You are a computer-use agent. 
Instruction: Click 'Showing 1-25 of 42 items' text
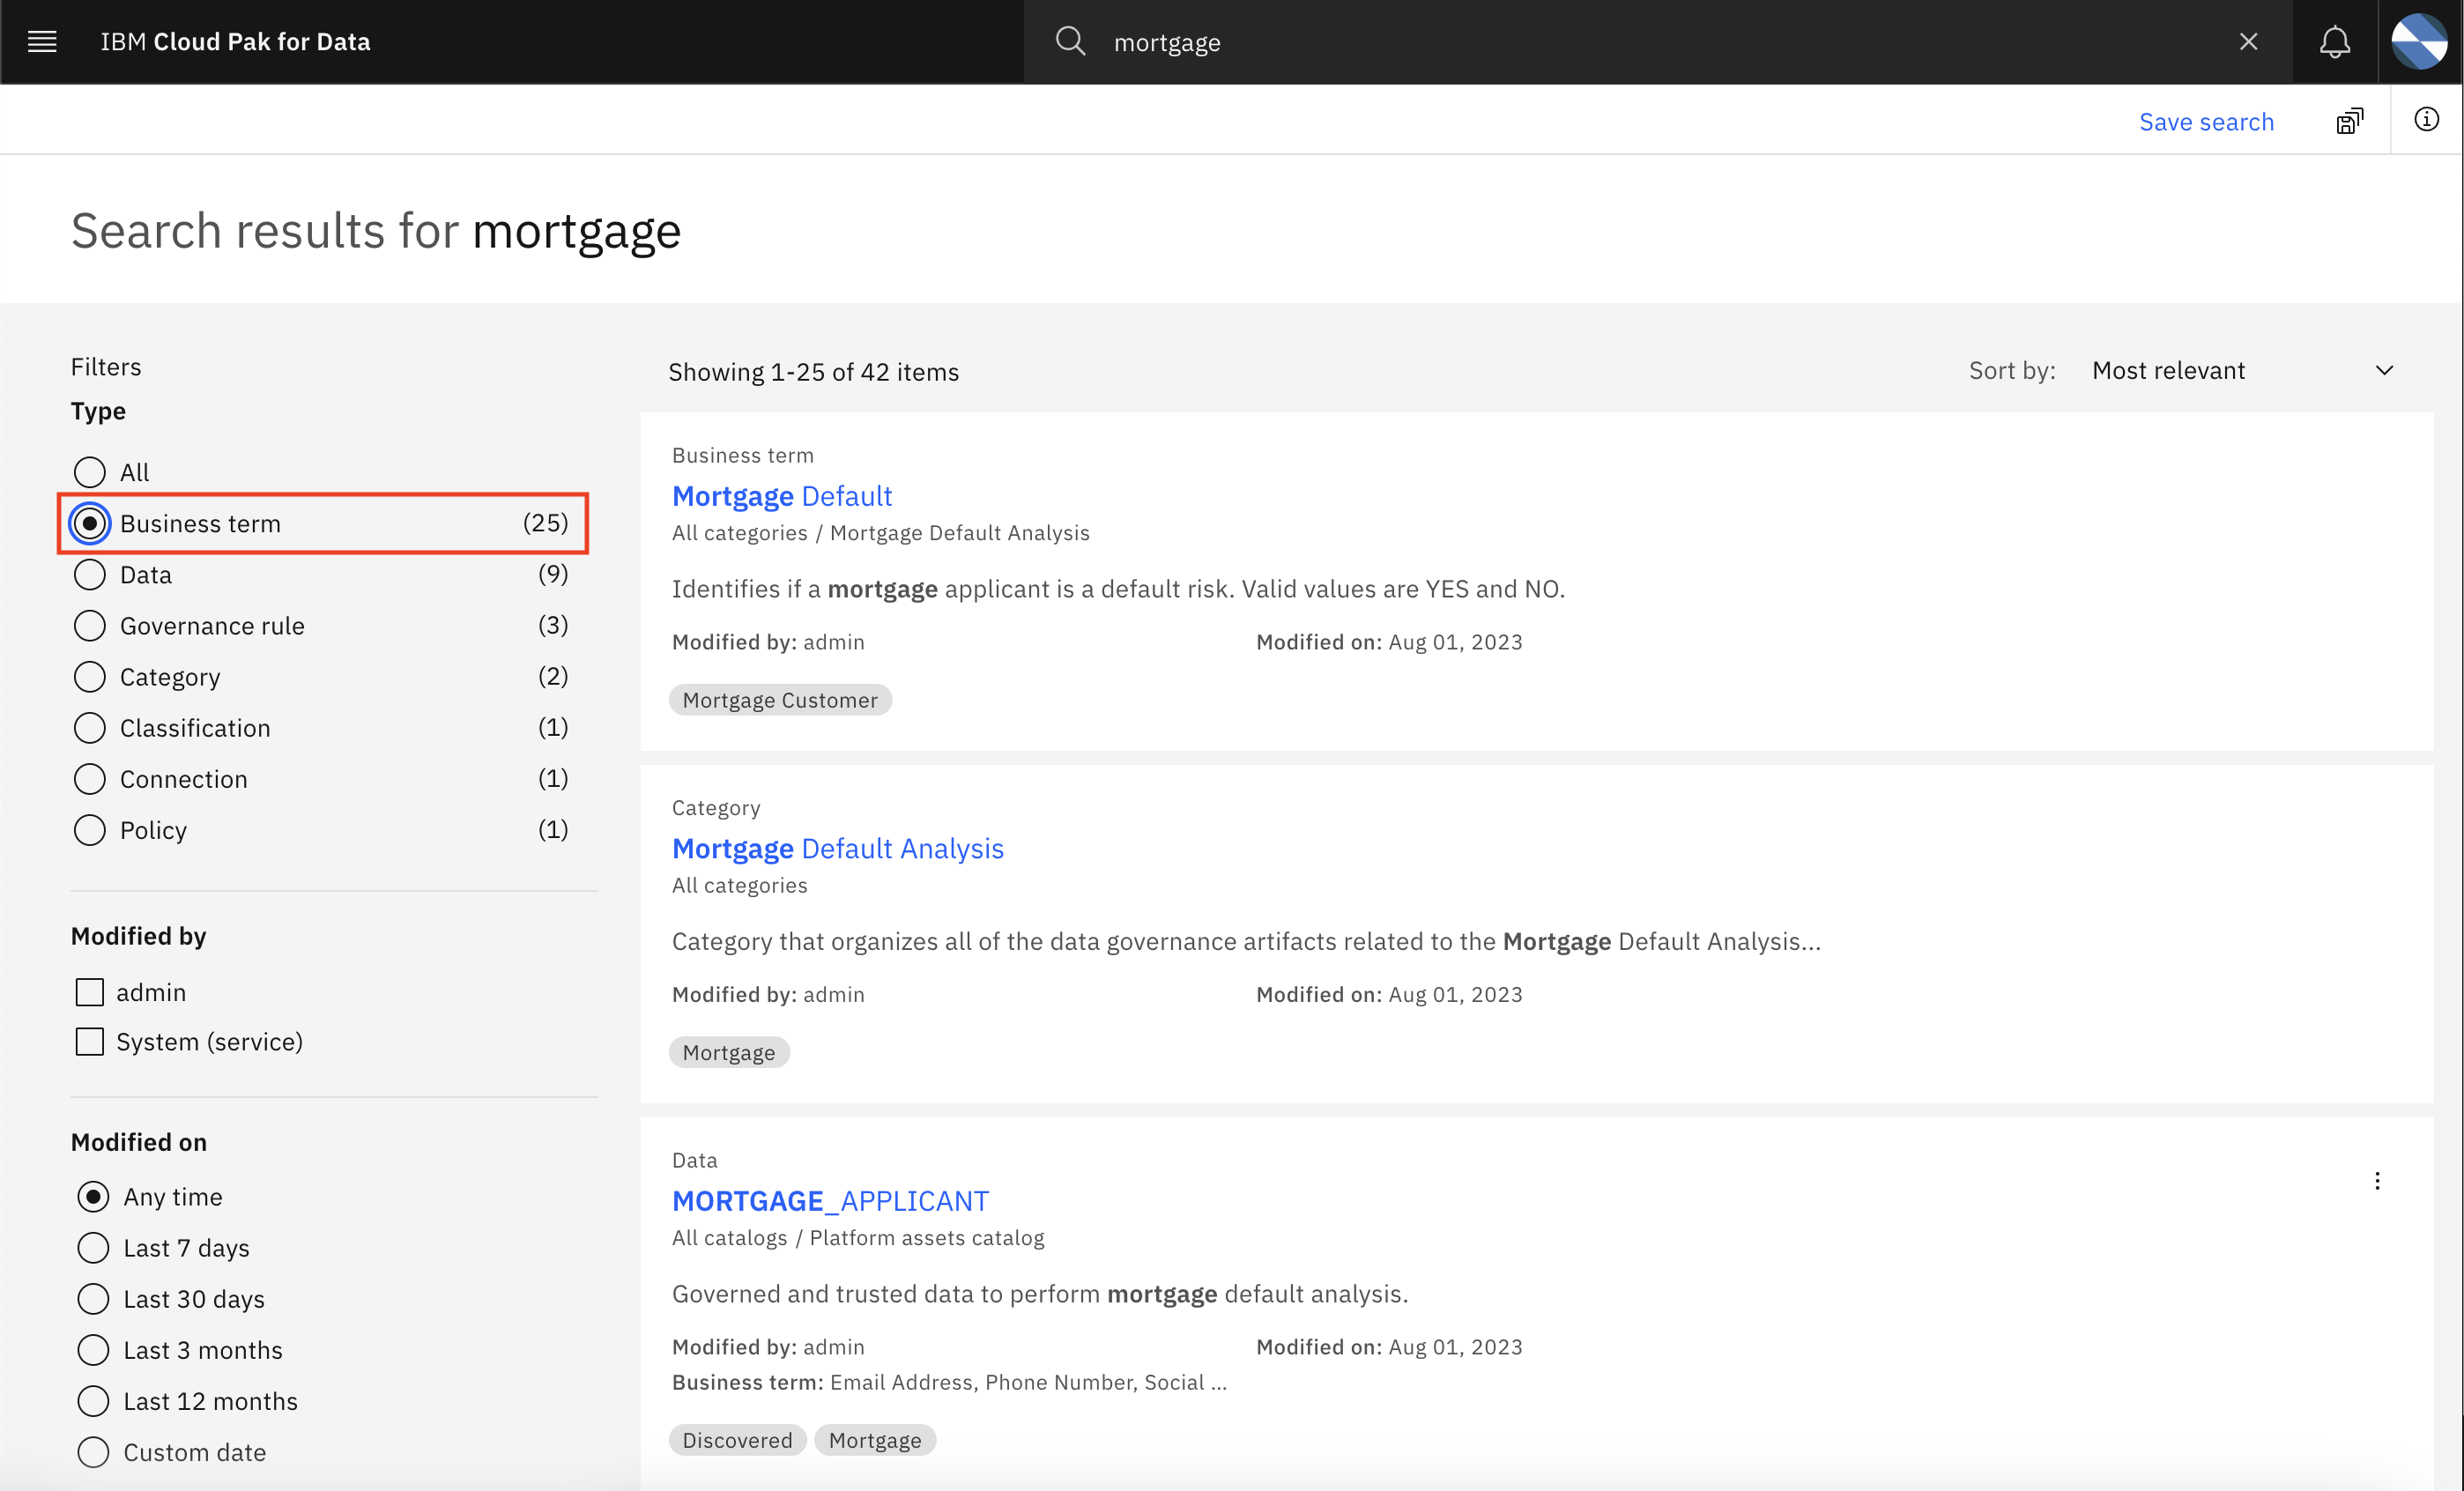[813, 372]
